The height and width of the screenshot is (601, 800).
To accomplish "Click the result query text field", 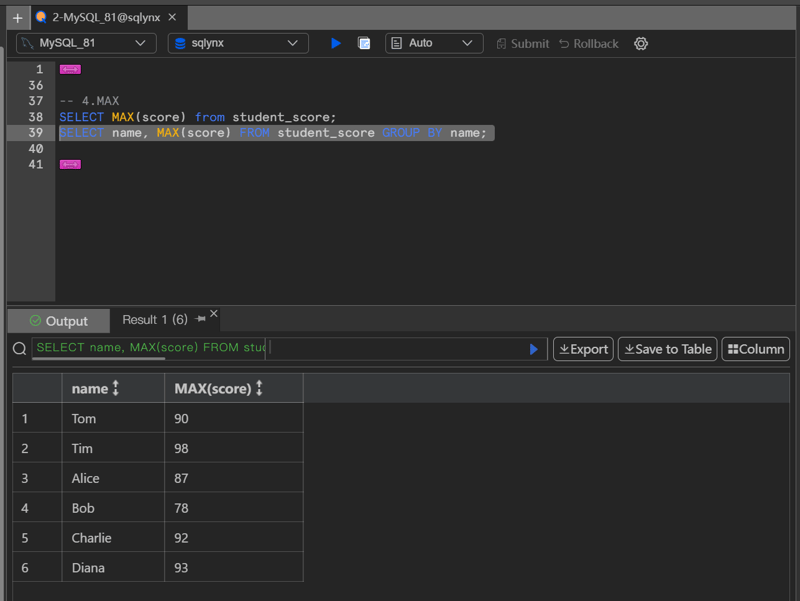I will click(148, 348).
